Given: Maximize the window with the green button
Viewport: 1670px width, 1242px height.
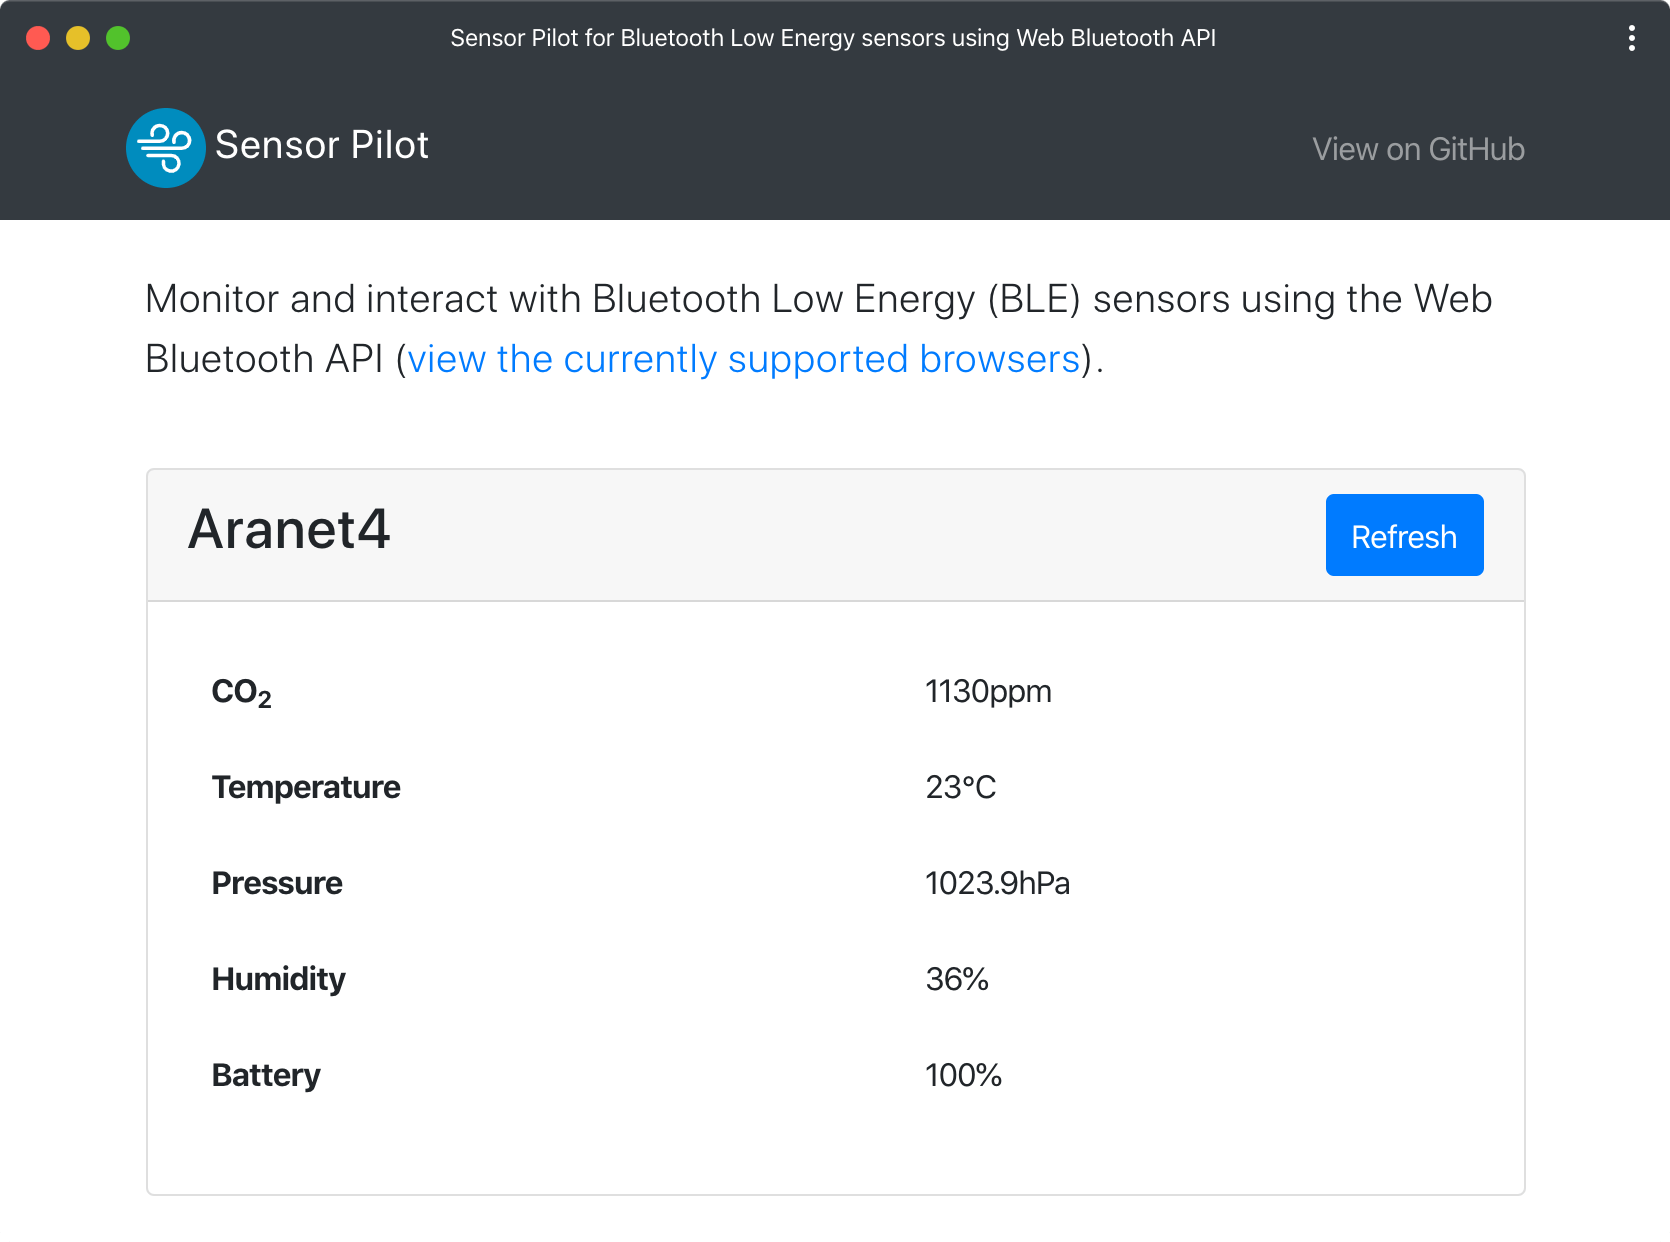Looking at the screenshot, I should tap(118, 38).
